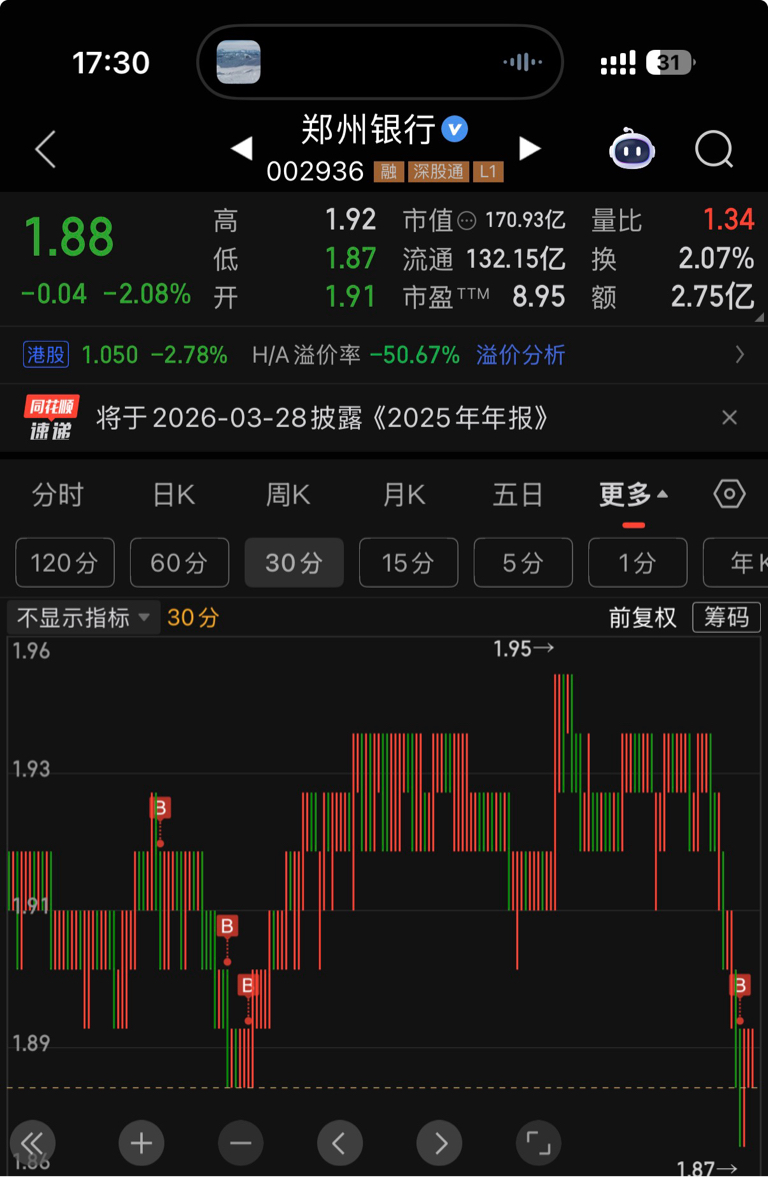Tap the H/A溢价率 value -50.67%
Screen dimensions: 768x1177
coord(414,354)
